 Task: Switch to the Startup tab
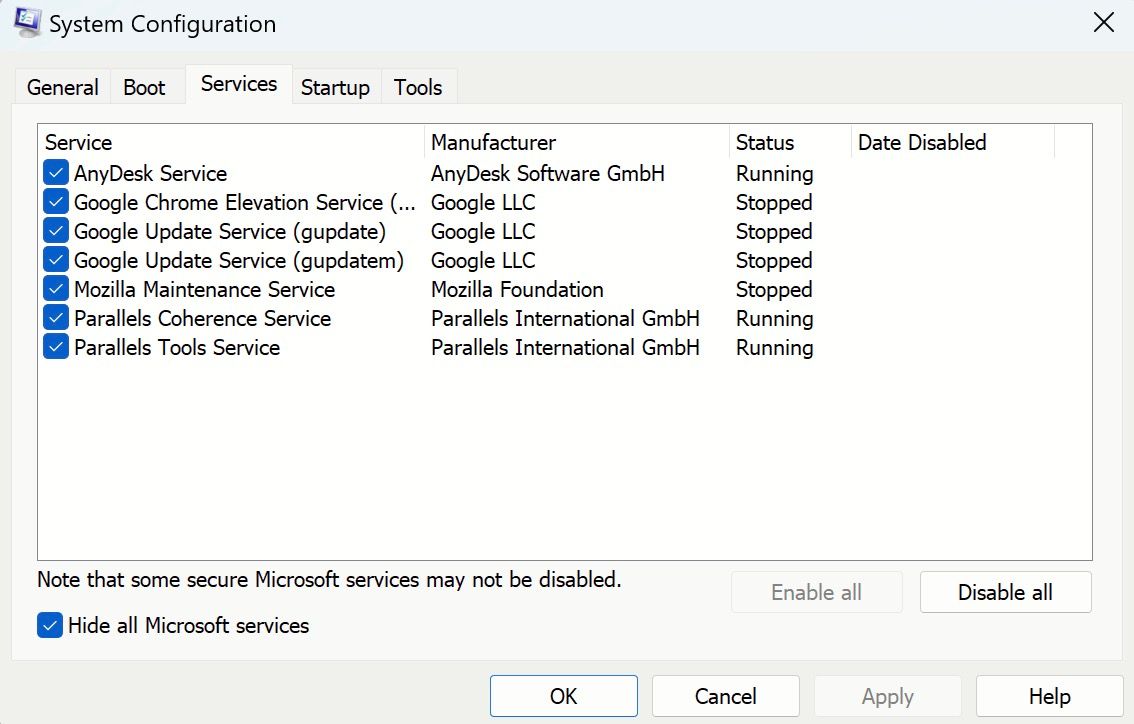pos(335,87)
